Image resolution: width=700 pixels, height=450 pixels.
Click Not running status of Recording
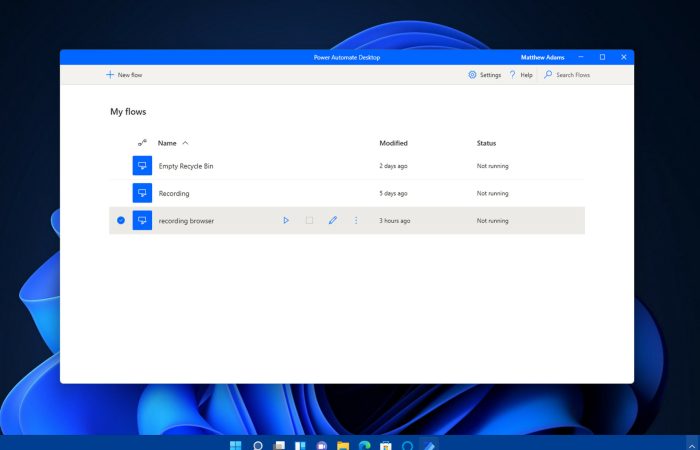click(492, 193)
